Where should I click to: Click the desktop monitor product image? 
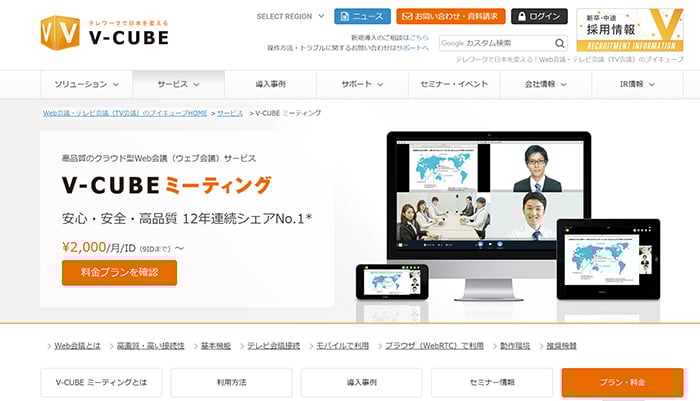coord(489,214)
